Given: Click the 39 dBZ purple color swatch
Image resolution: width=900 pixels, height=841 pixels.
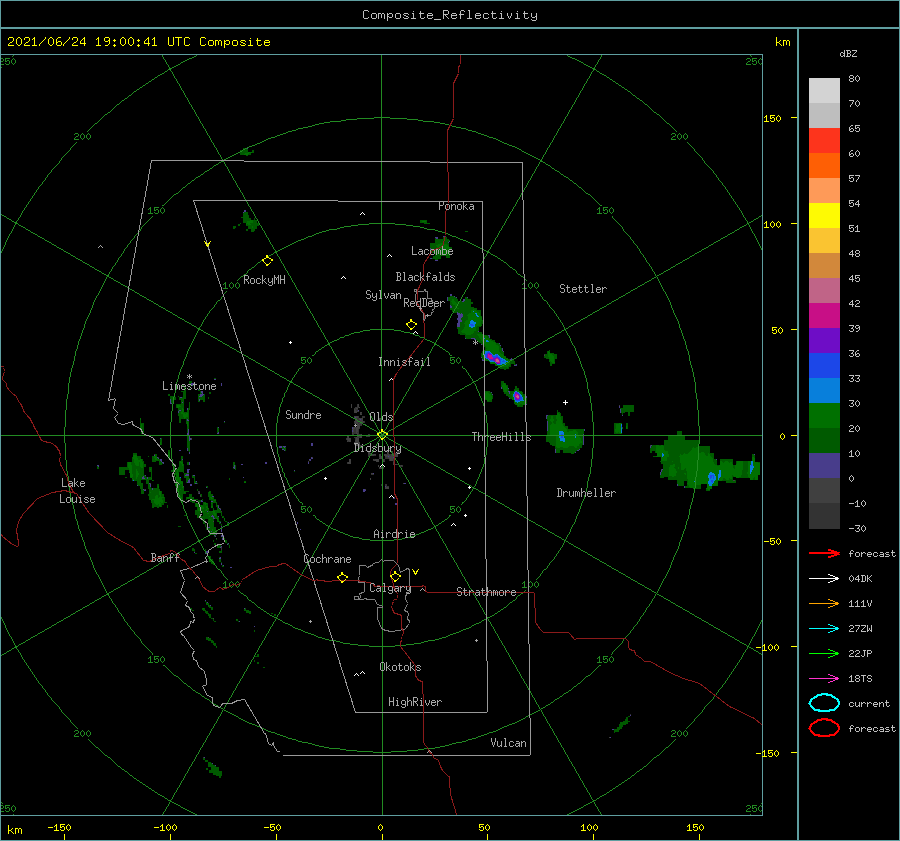Looking at the screenshot, I should click(x=824, y=340).
